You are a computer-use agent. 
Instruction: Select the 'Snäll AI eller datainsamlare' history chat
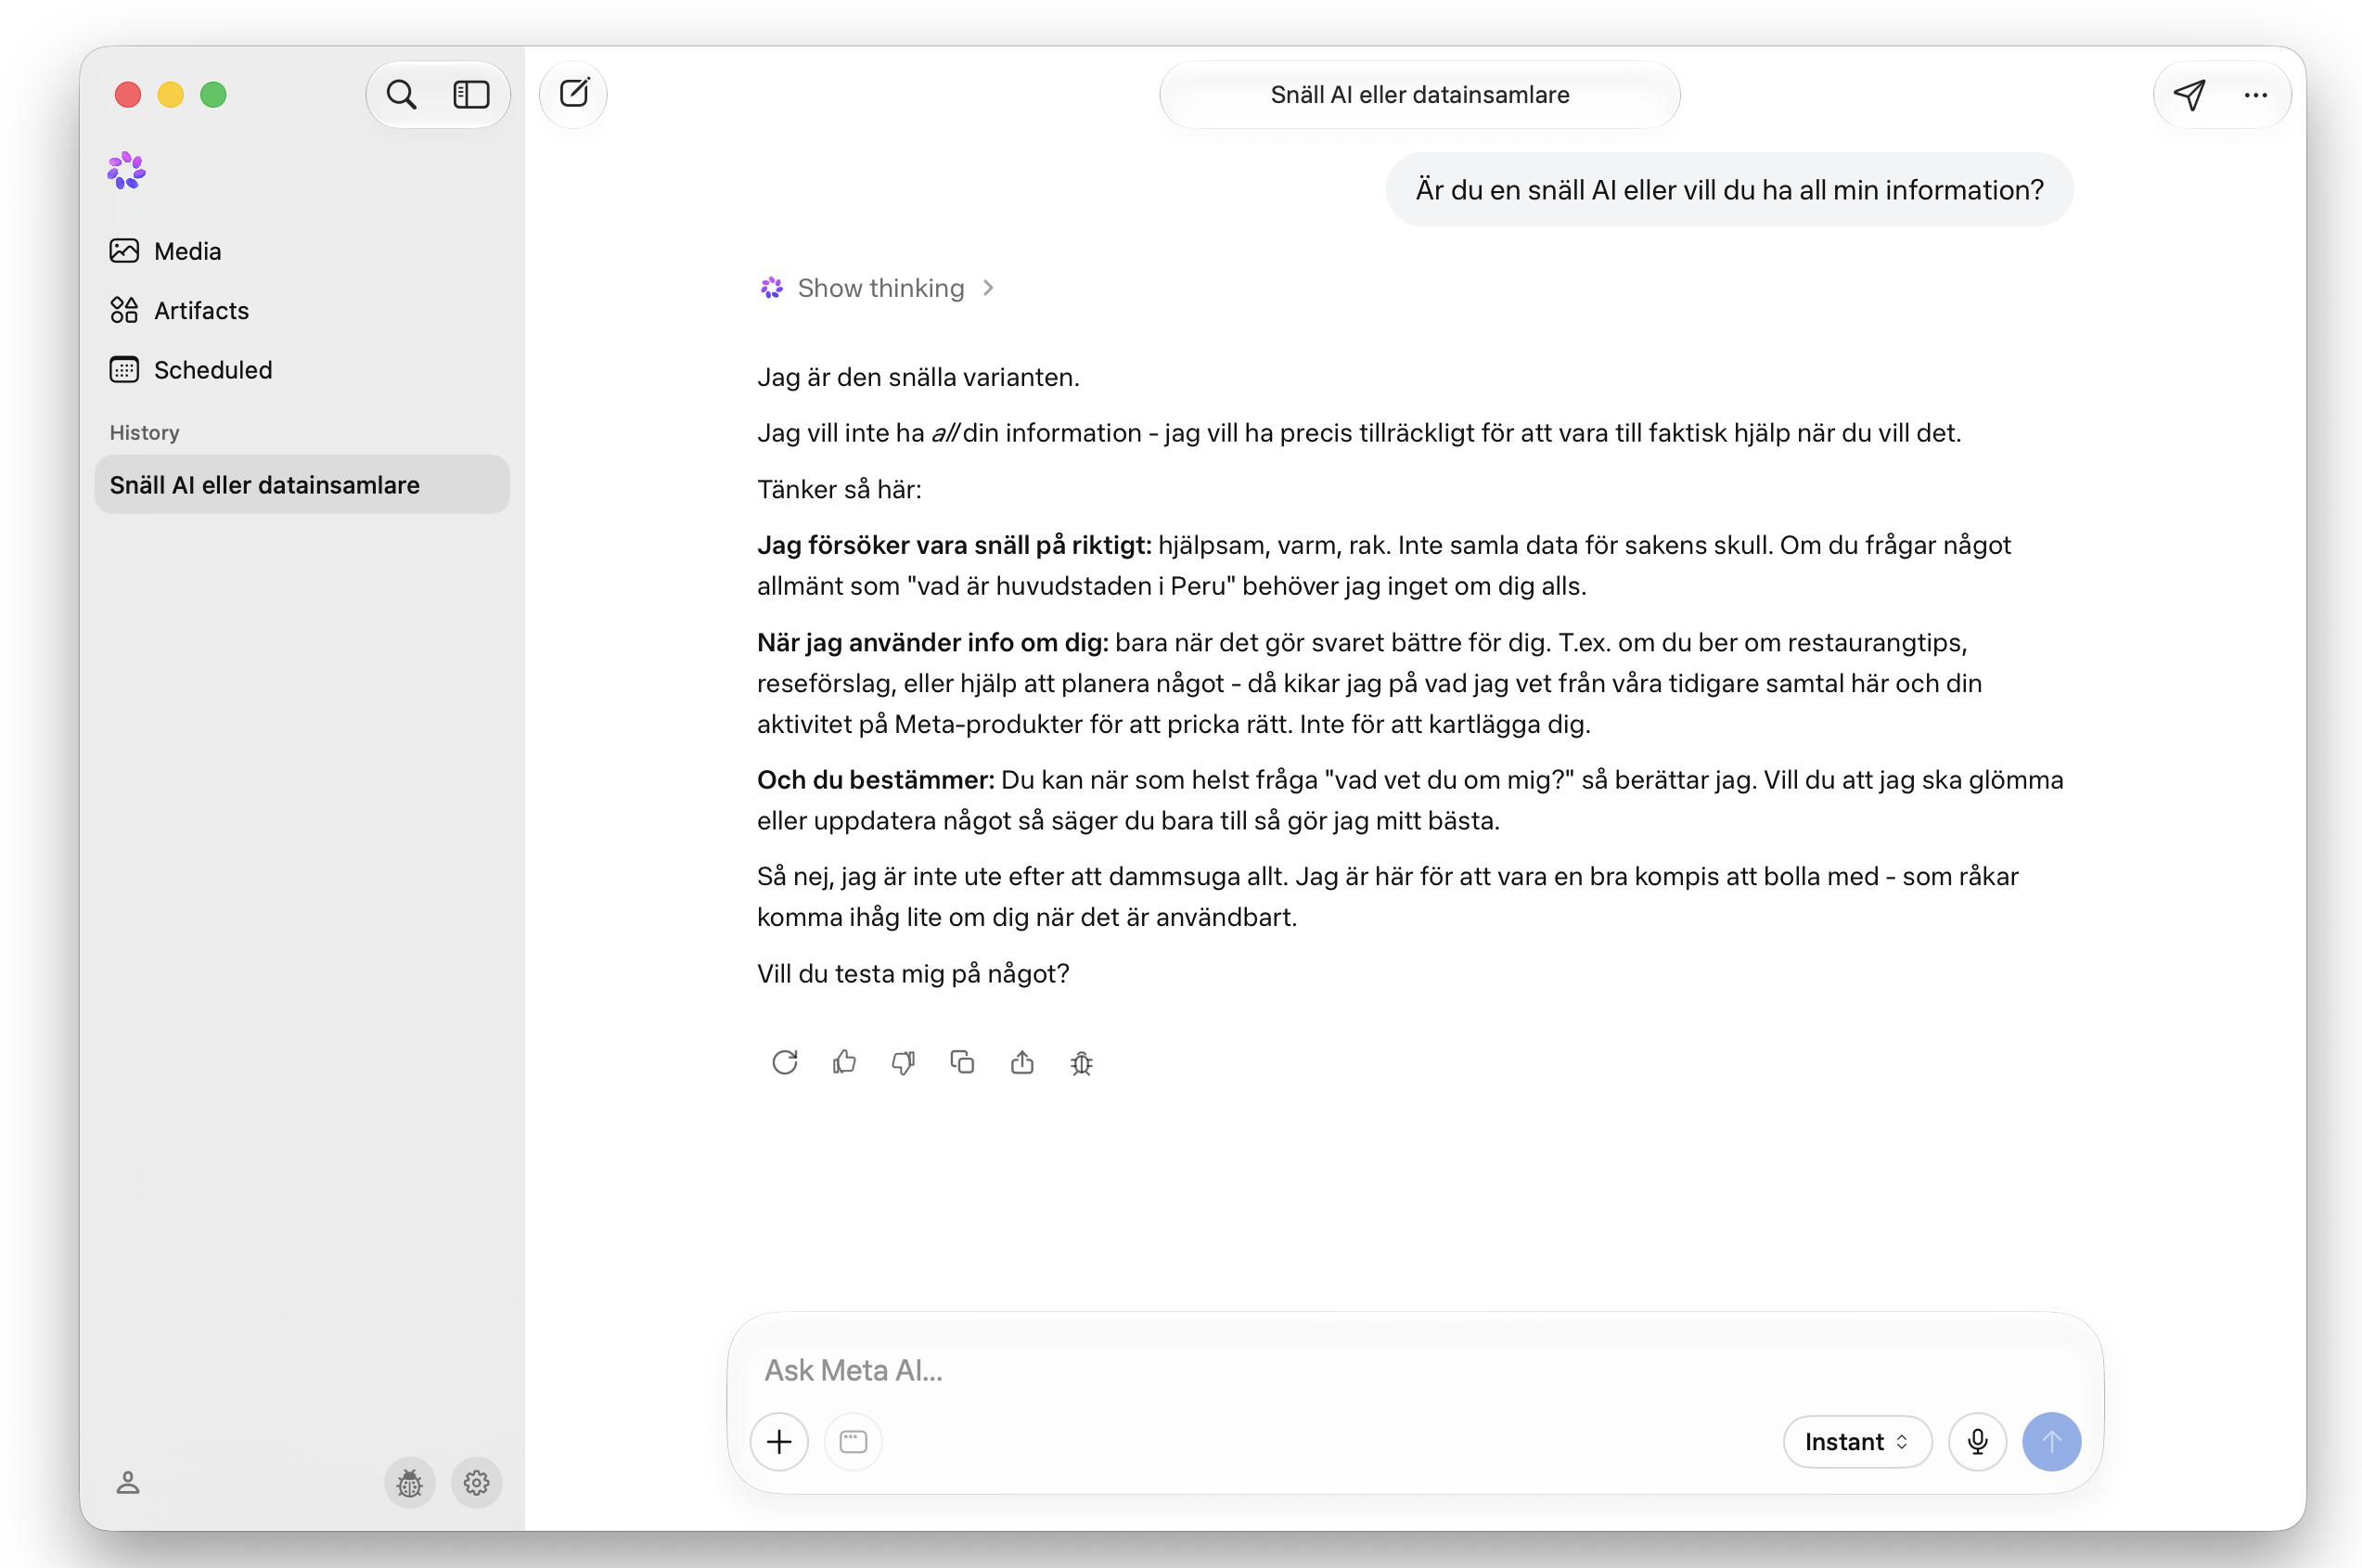[302, 485]
